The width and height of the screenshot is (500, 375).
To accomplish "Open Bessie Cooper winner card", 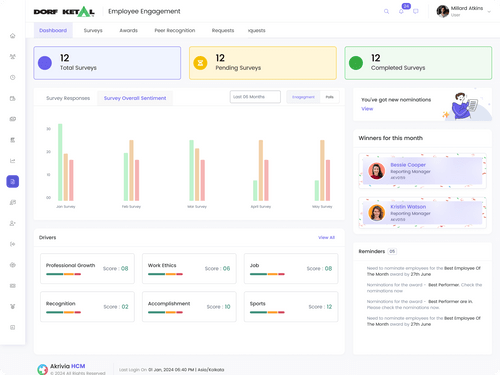I will coord(422,171).
